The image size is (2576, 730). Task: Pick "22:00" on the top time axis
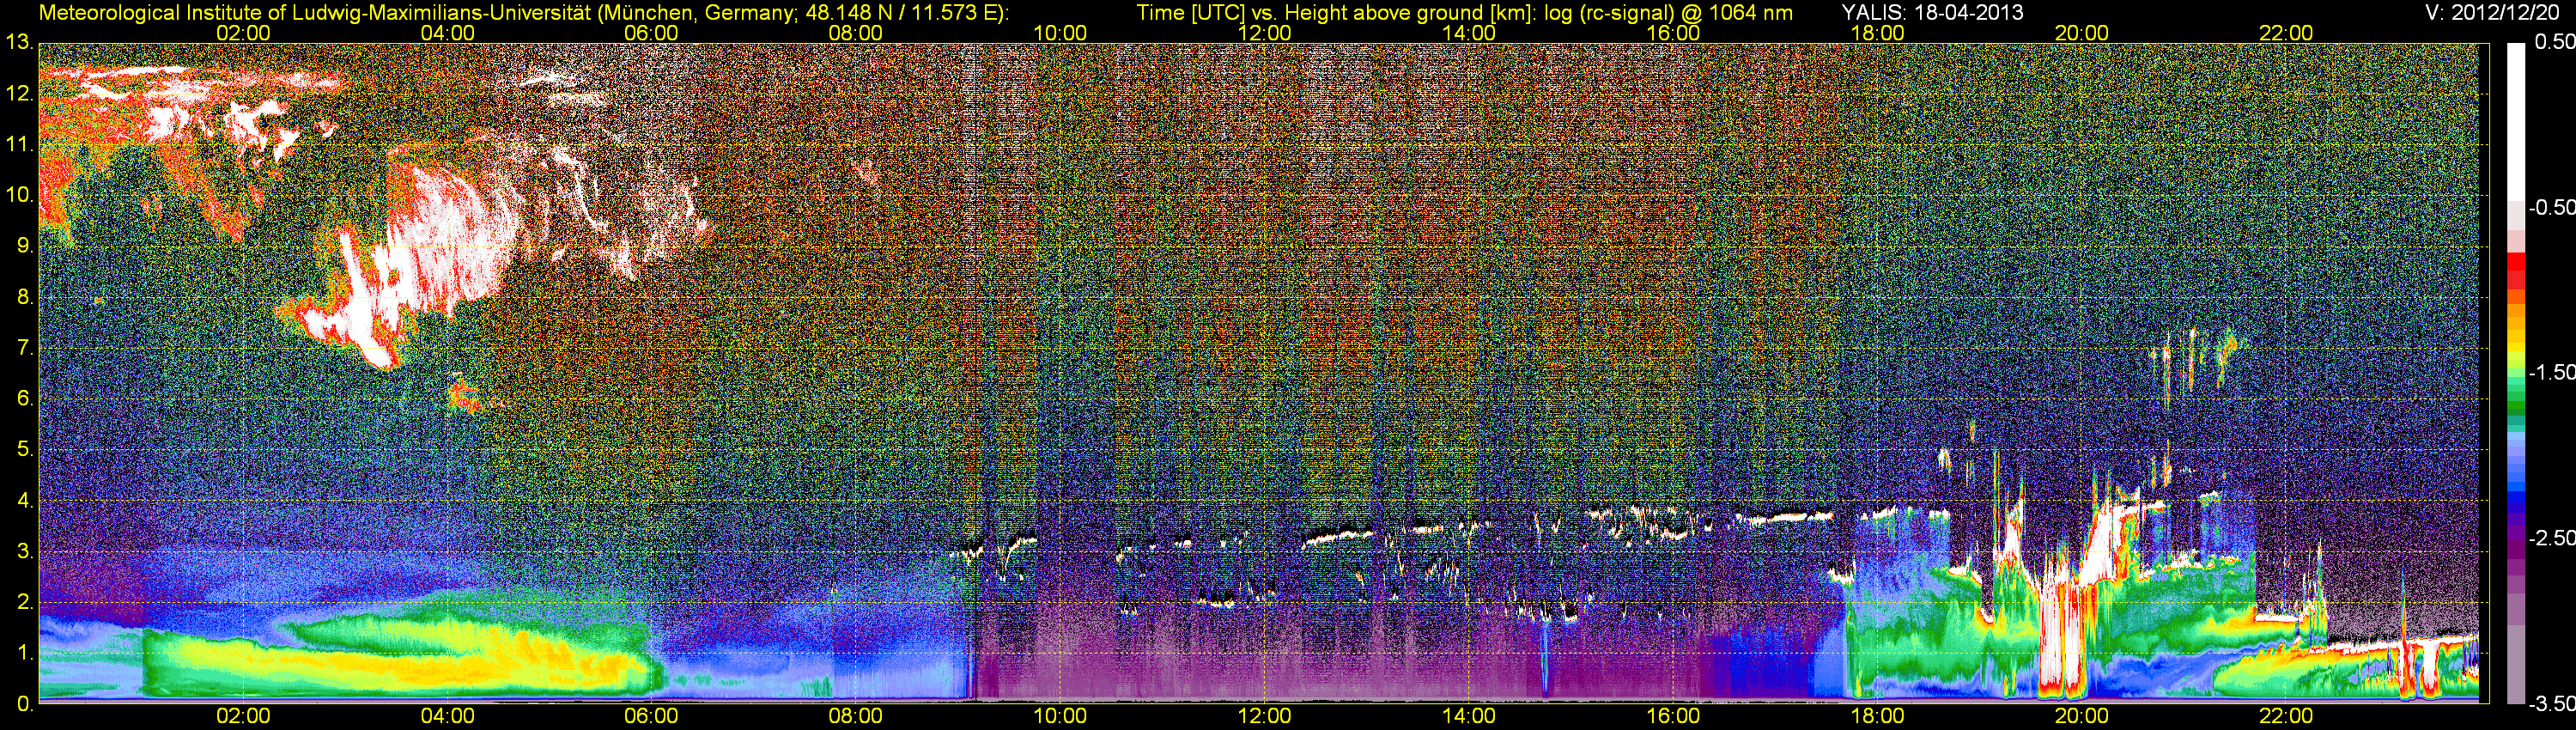click(2286, 33)
